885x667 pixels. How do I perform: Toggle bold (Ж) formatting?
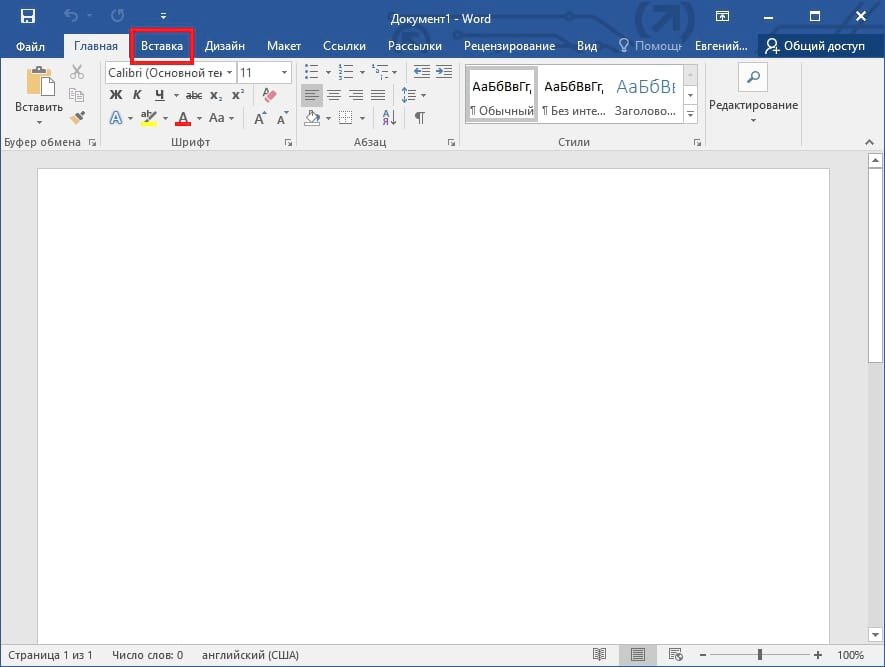coord(116,95)
